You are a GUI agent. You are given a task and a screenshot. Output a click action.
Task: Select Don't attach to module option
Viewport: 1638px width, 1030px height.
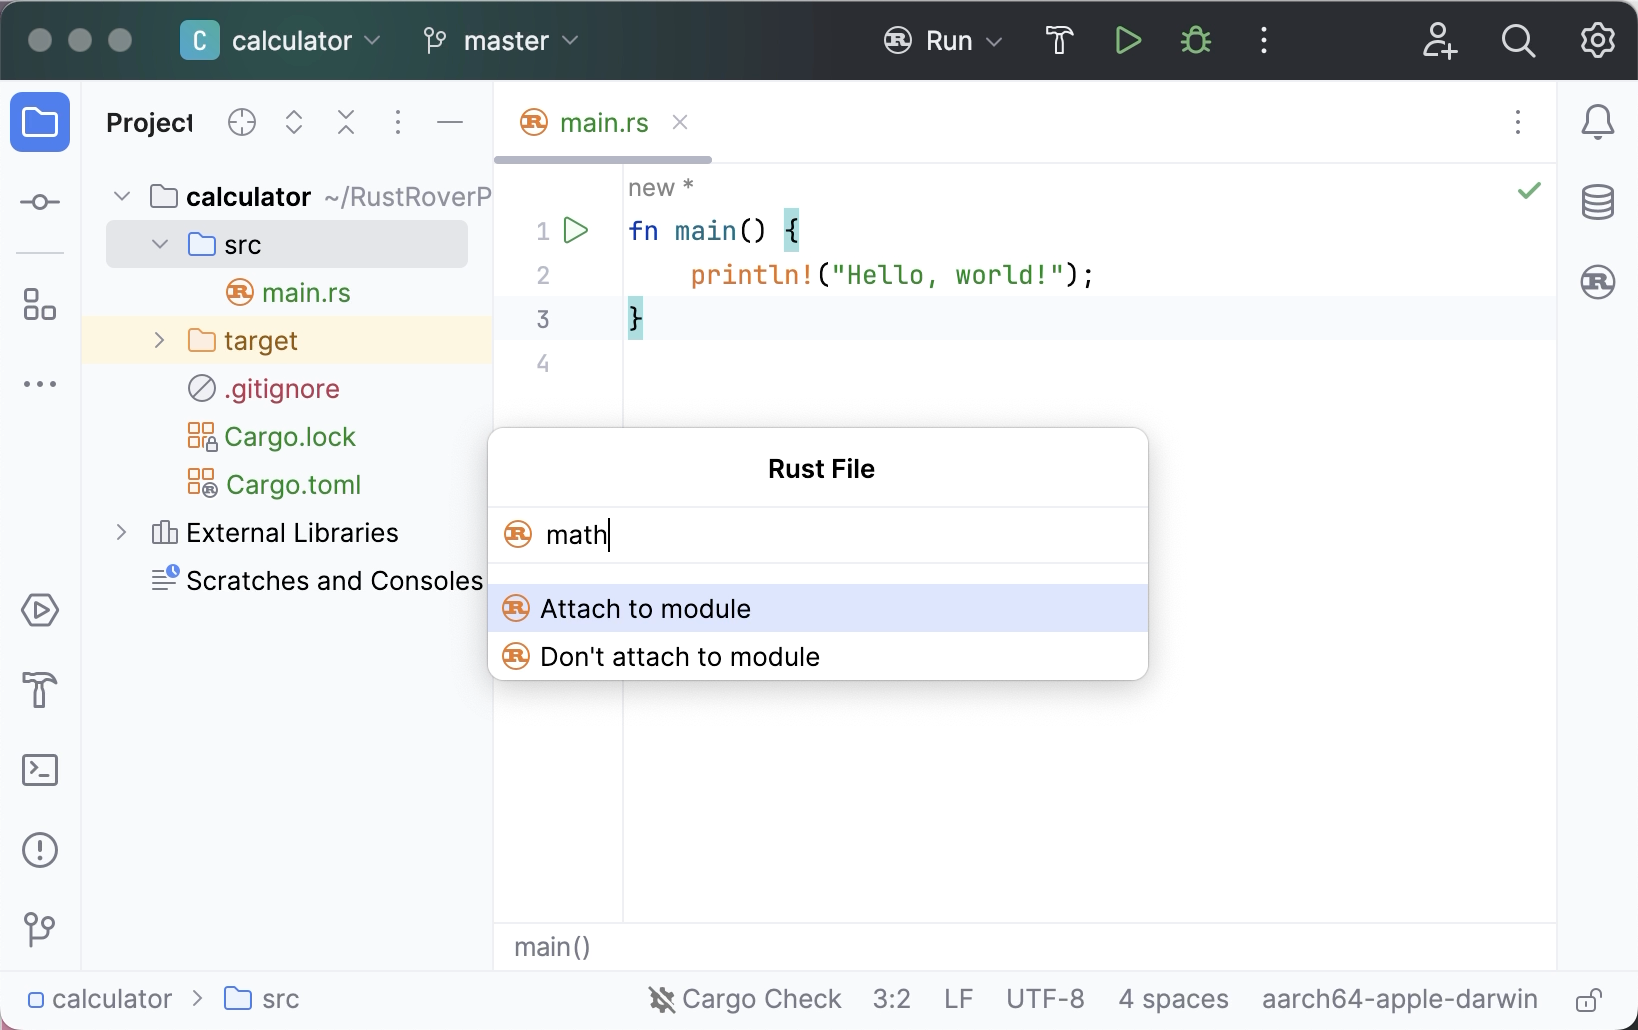(x=818, y=656)
